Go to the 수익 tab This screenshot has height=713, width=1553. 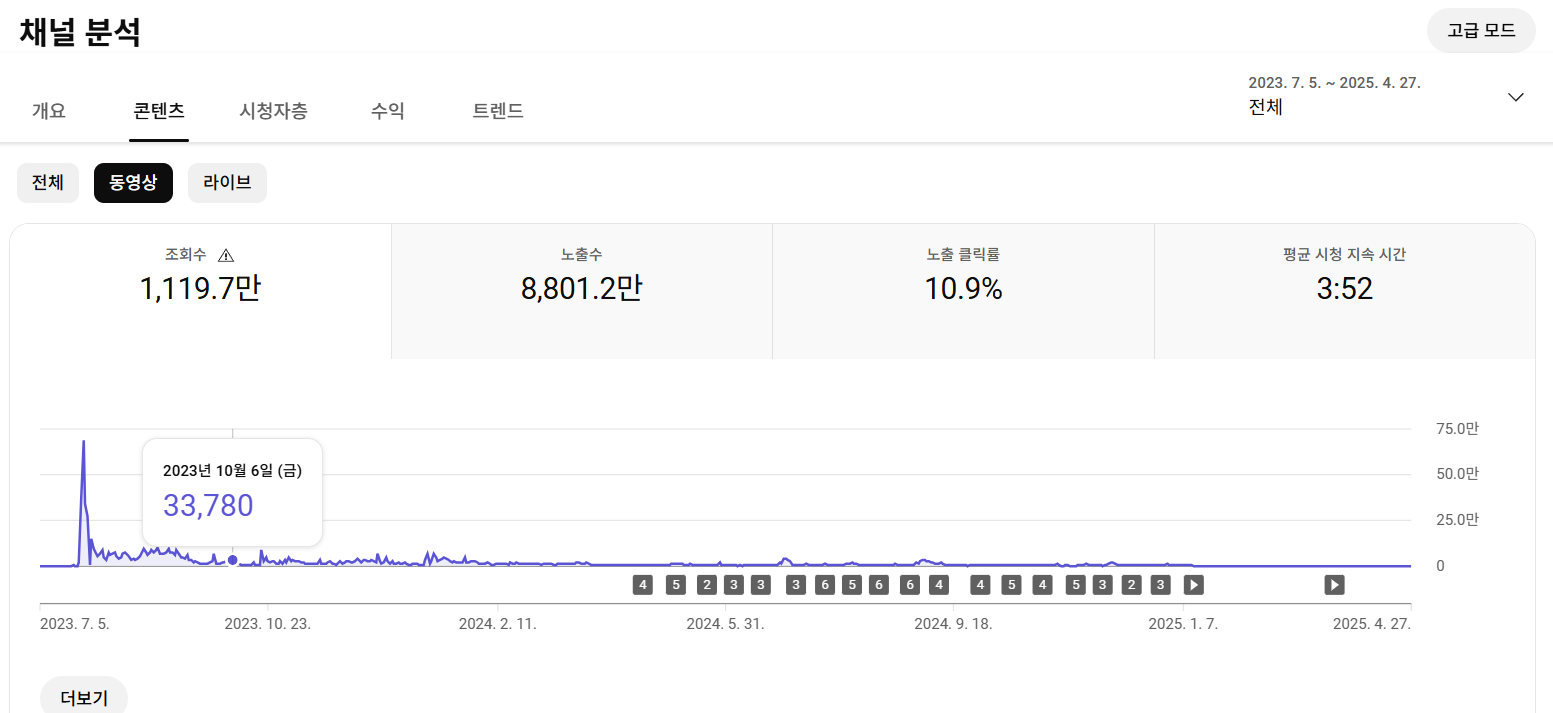coord(387,111)
